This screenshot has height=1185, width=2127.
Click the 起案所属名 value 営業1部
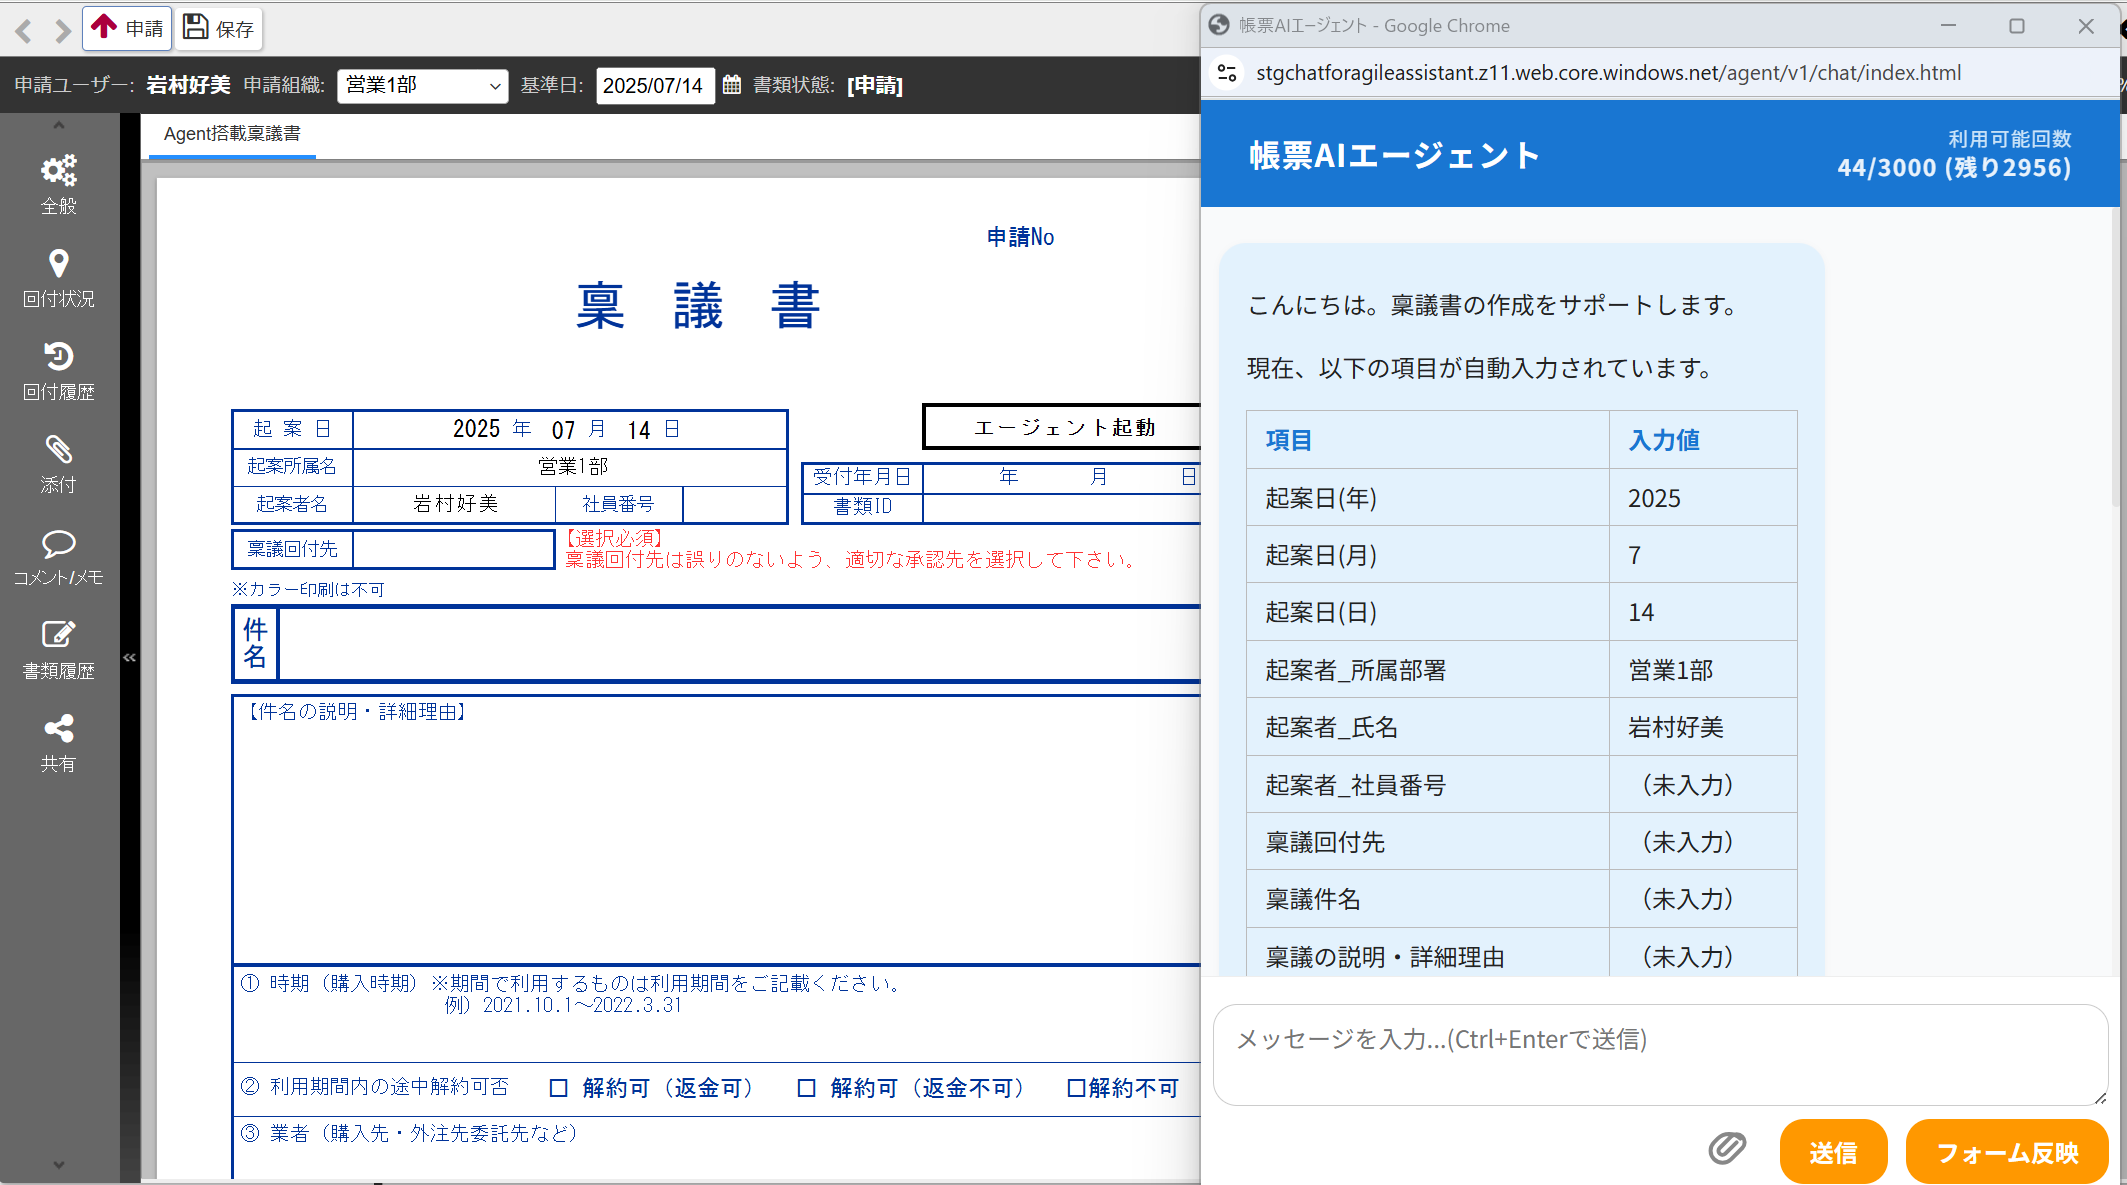572,467
